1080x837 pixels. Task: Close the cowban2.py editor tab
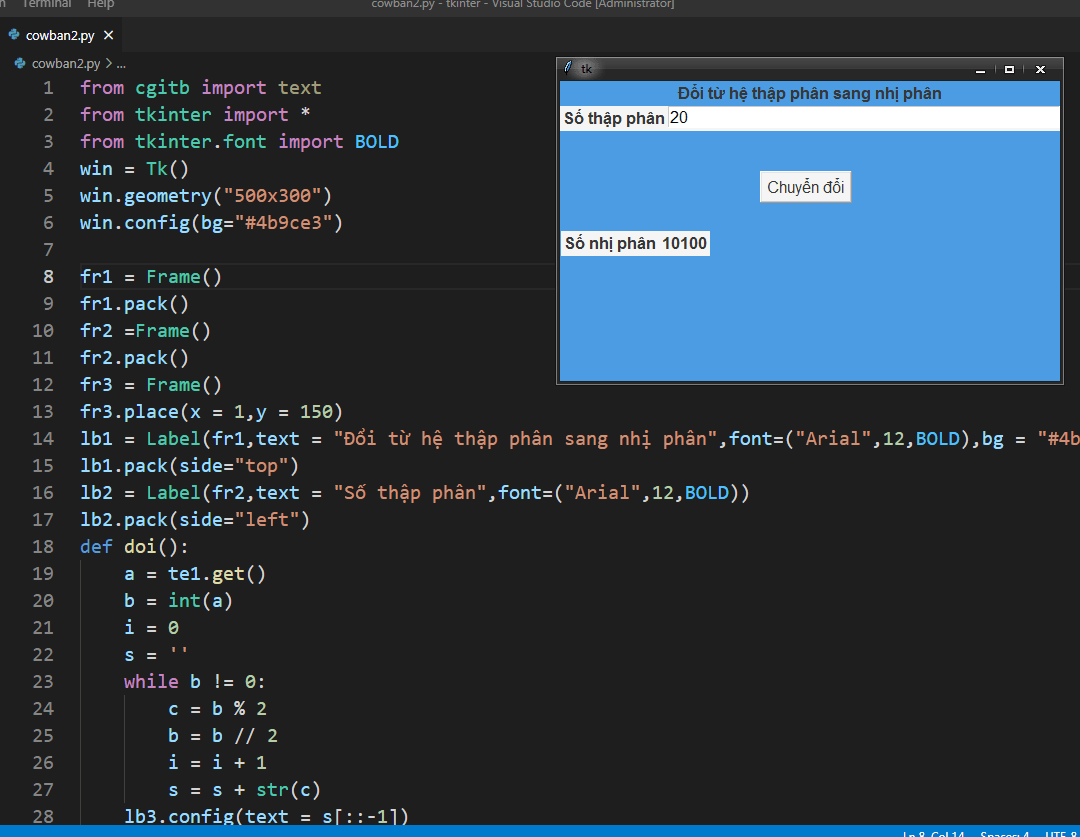[109, 35]
